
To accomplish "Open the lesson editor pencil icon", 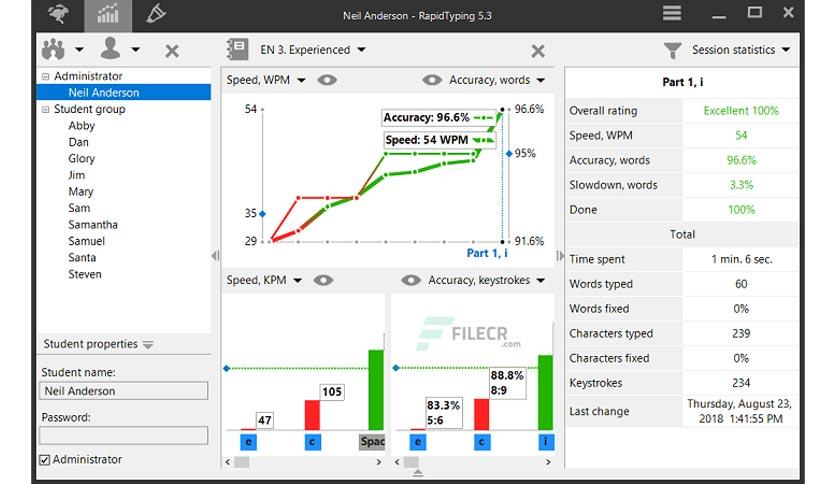I will click(x=156, y=14).
